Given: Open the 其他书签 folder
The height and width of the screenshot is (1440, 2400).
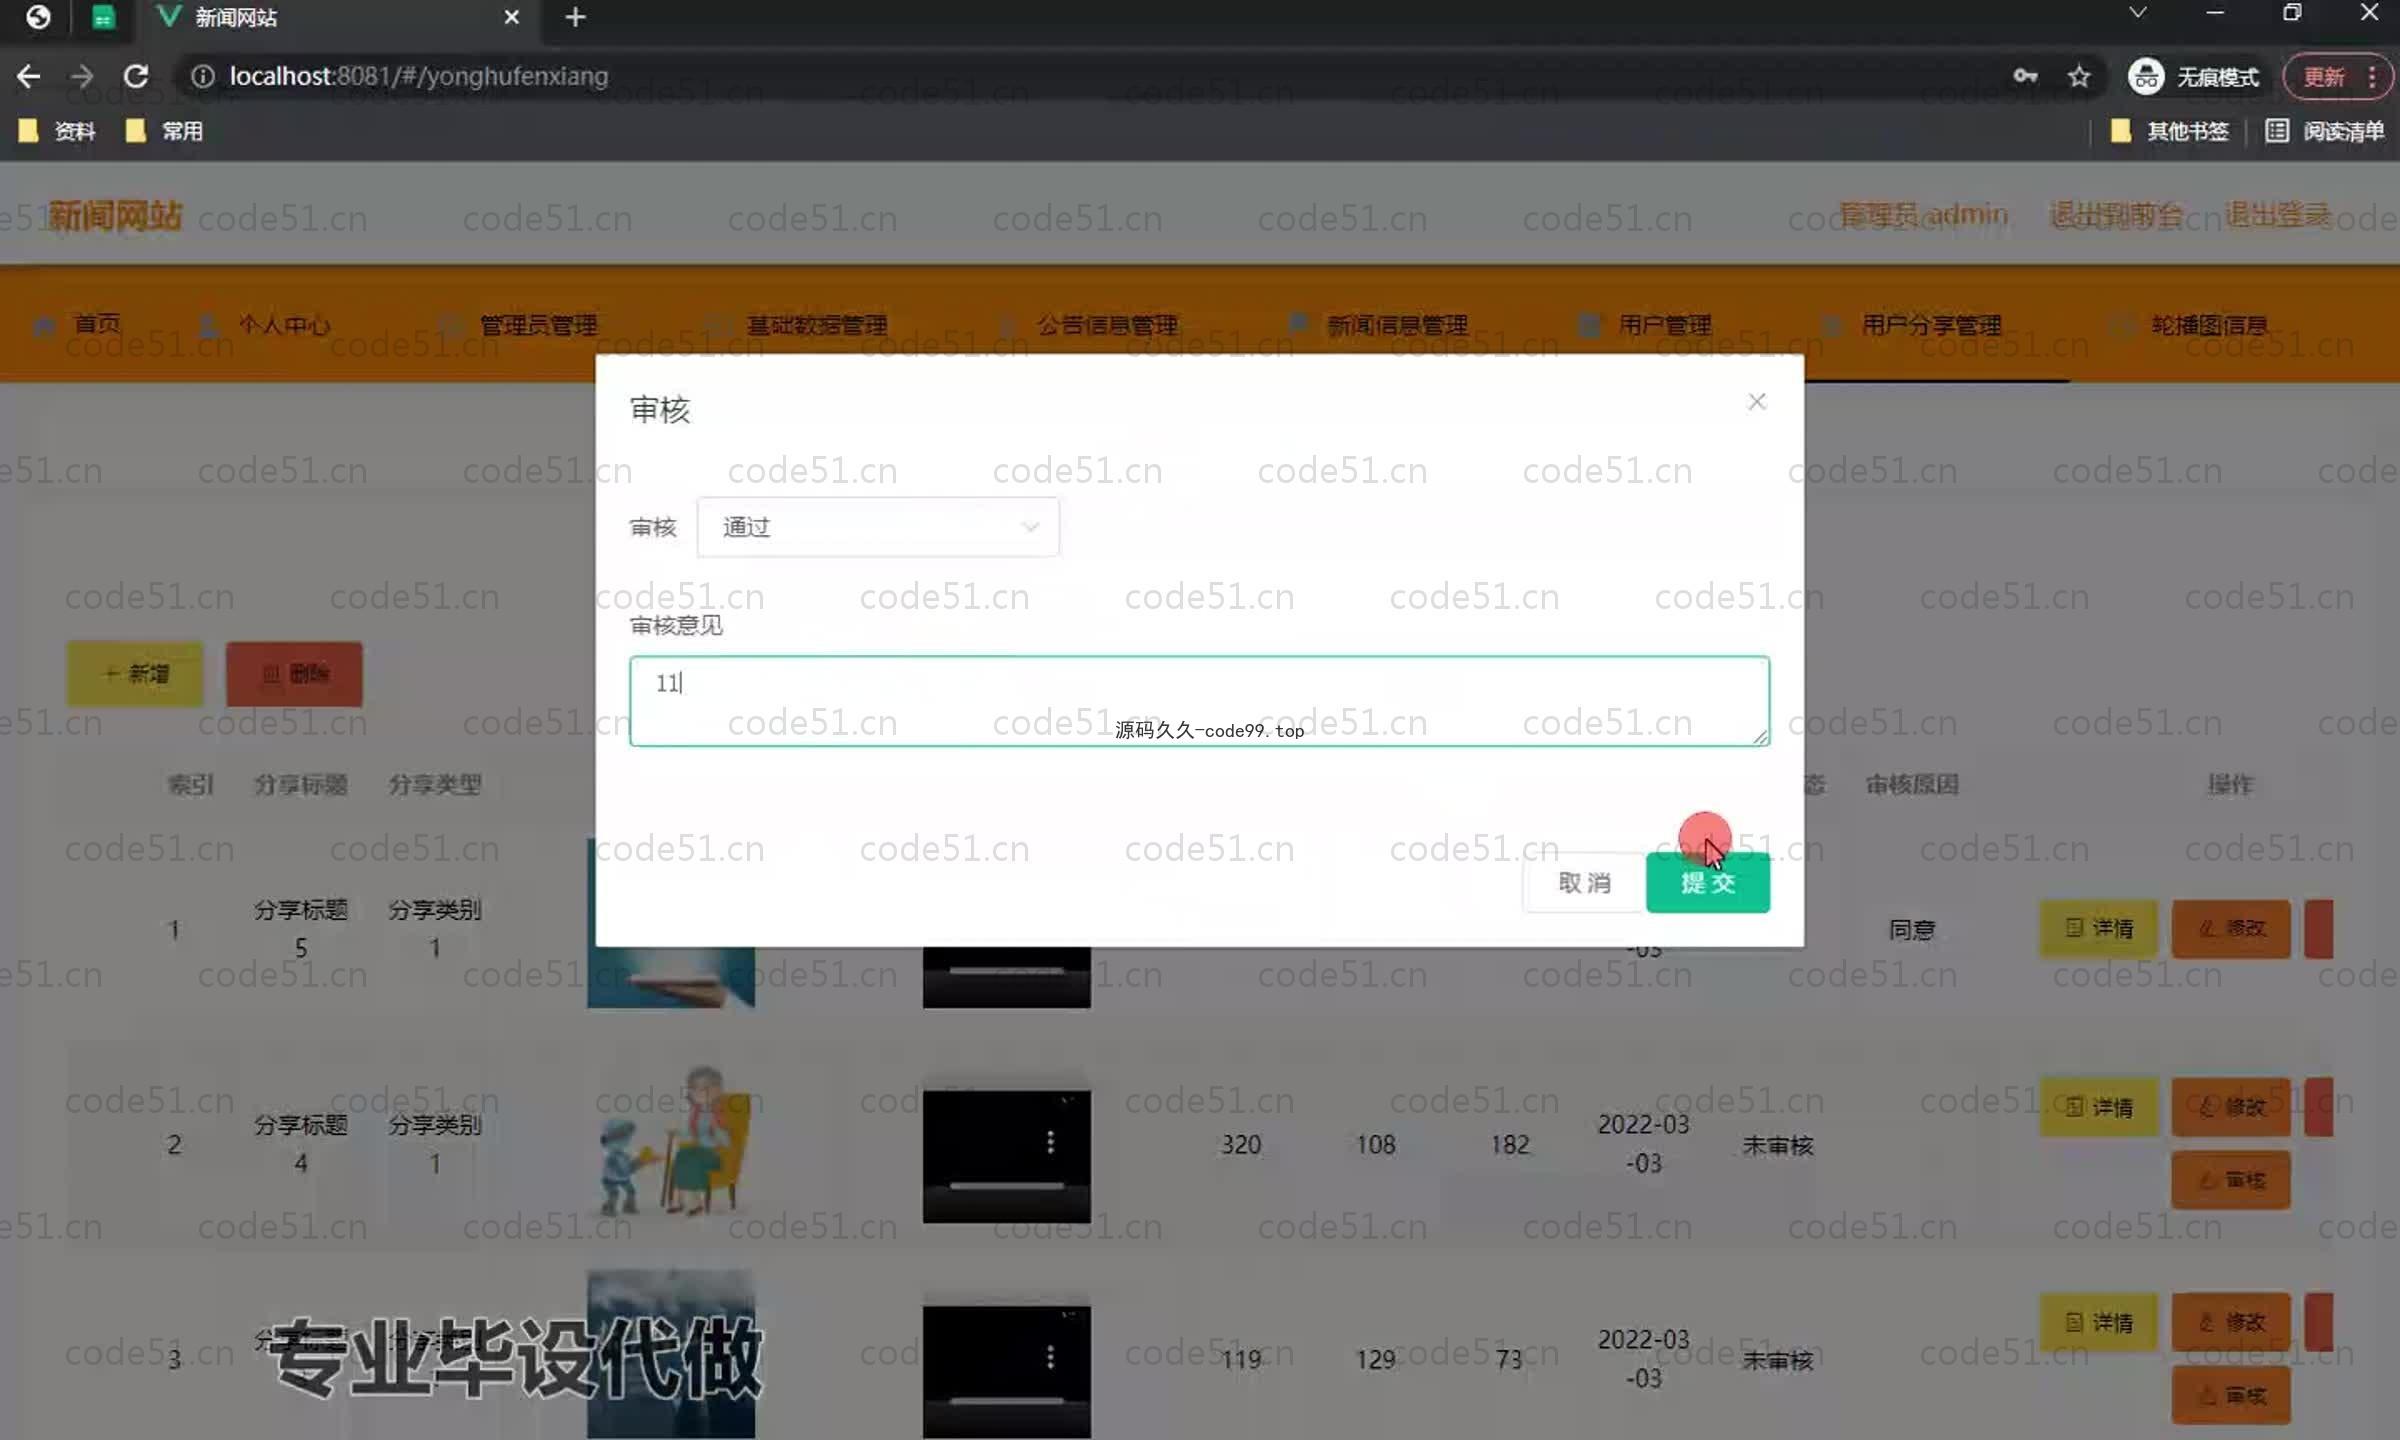Looking at the screenshot, I should pyautogui.click(x=2169, y=131).
